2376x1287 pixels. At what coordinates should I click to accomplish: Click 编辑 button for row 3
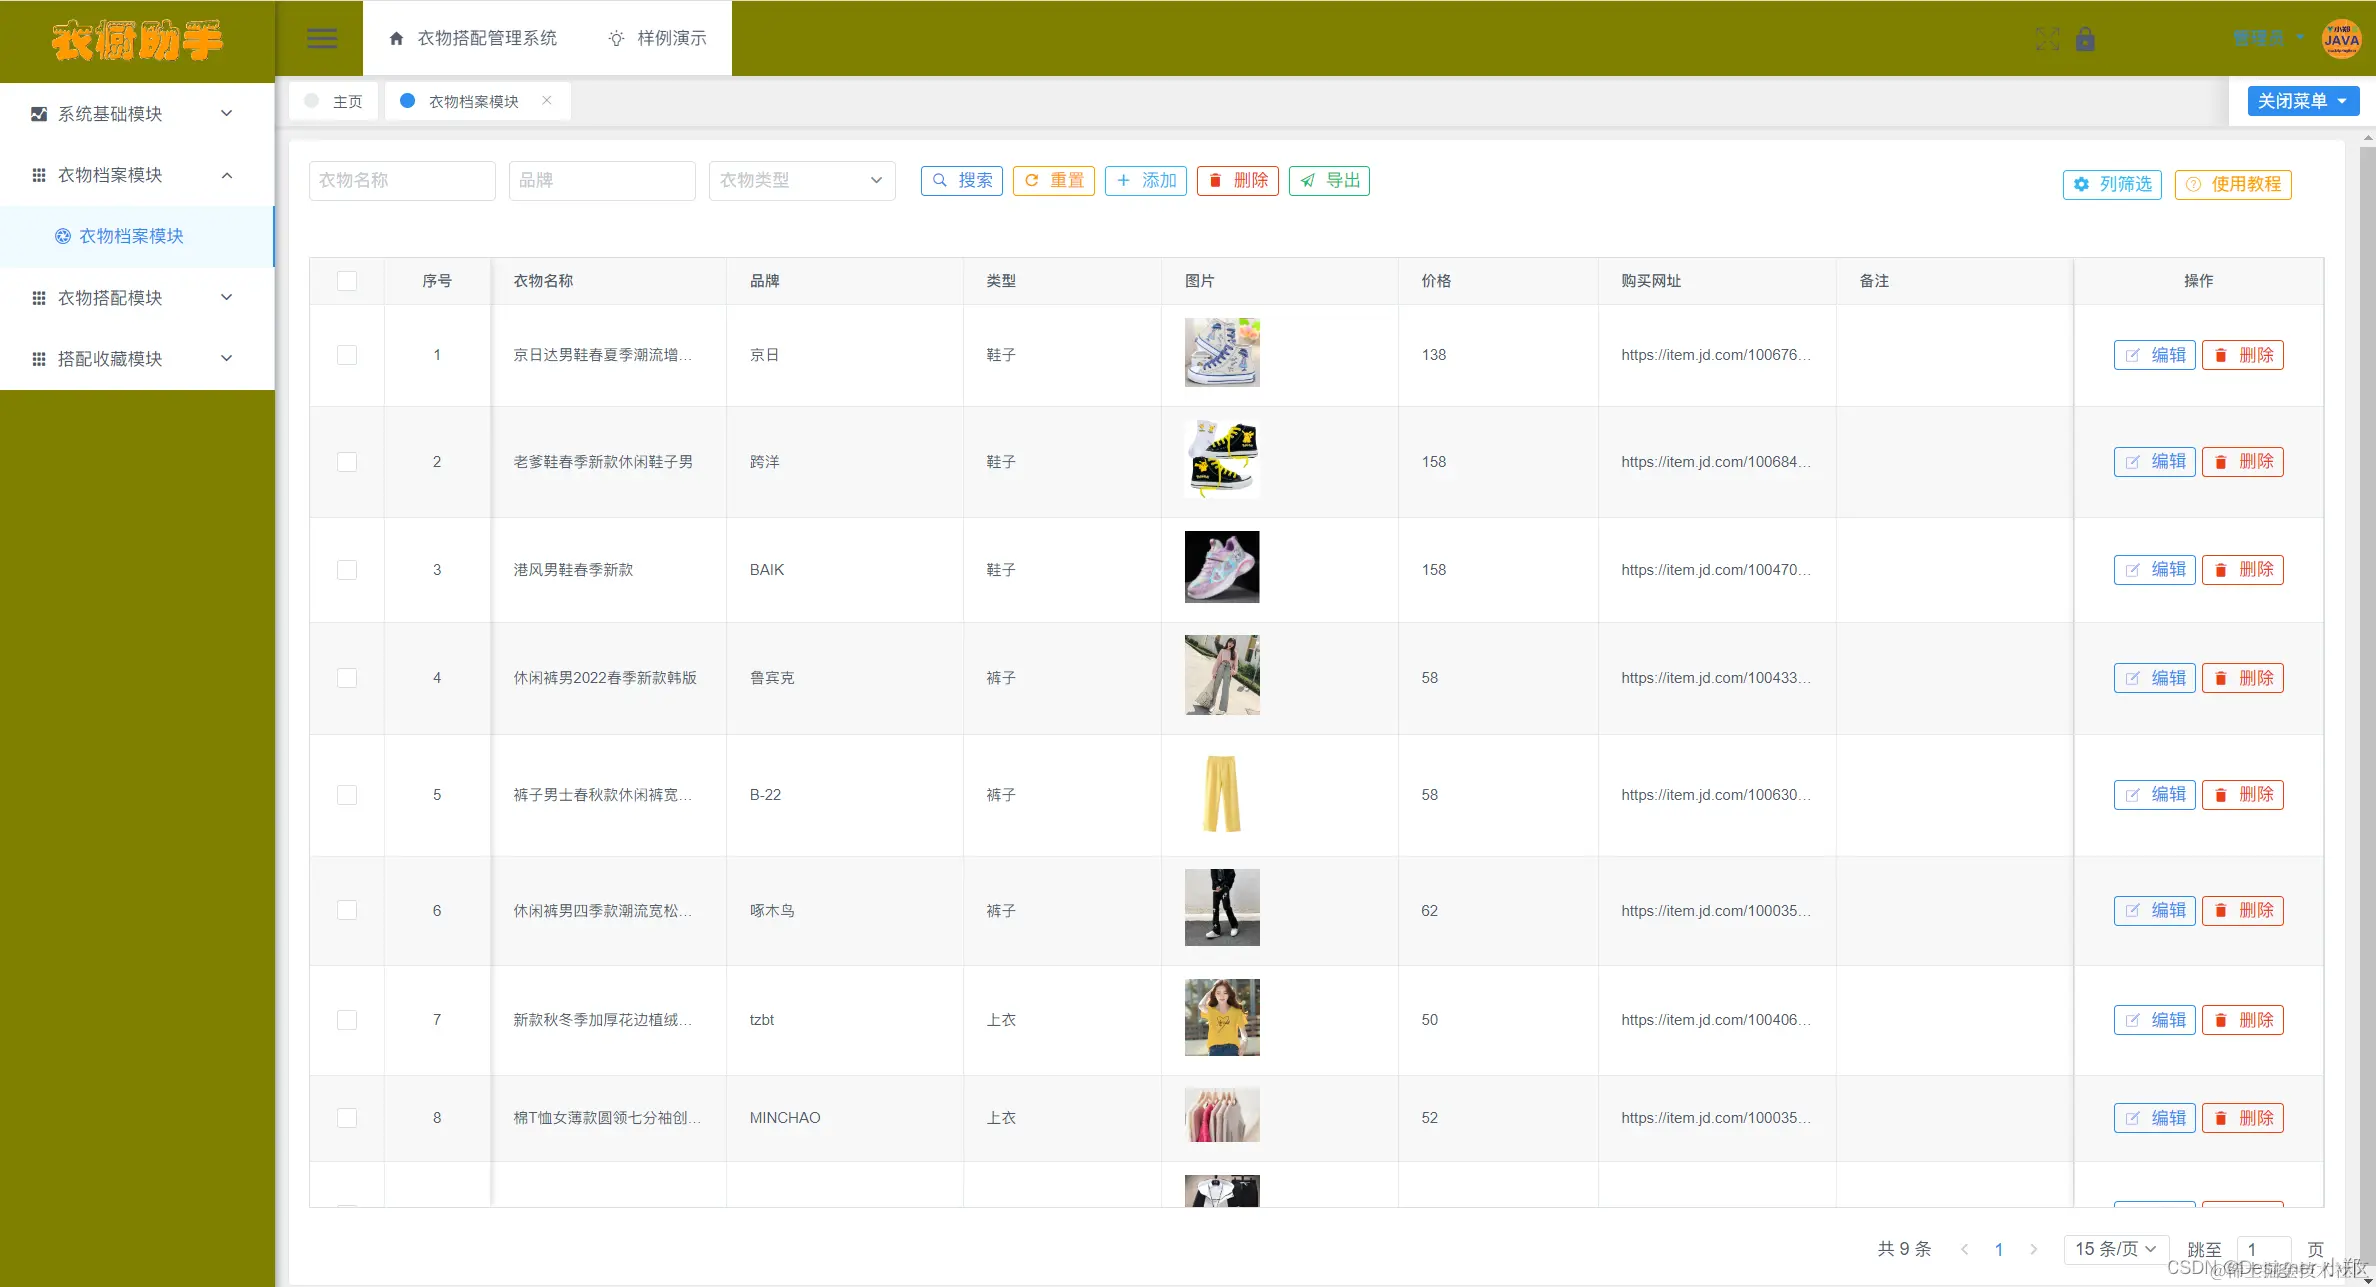2154,570
